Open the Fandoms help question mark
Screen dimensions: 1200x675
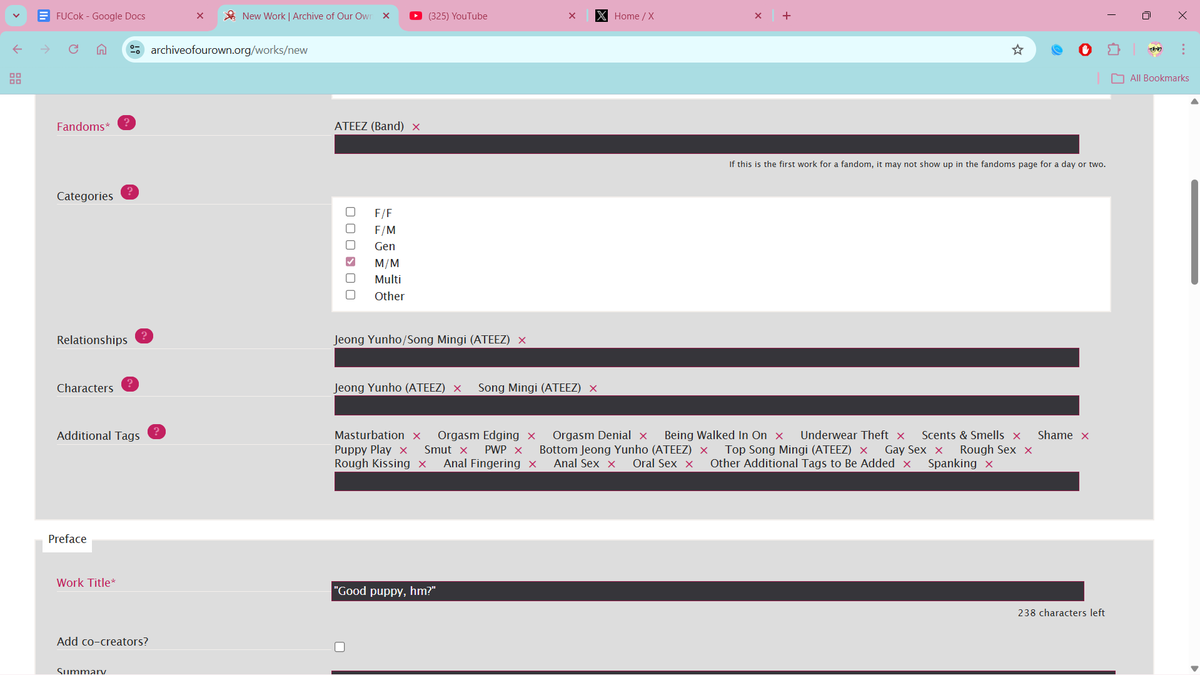(126, 123)
